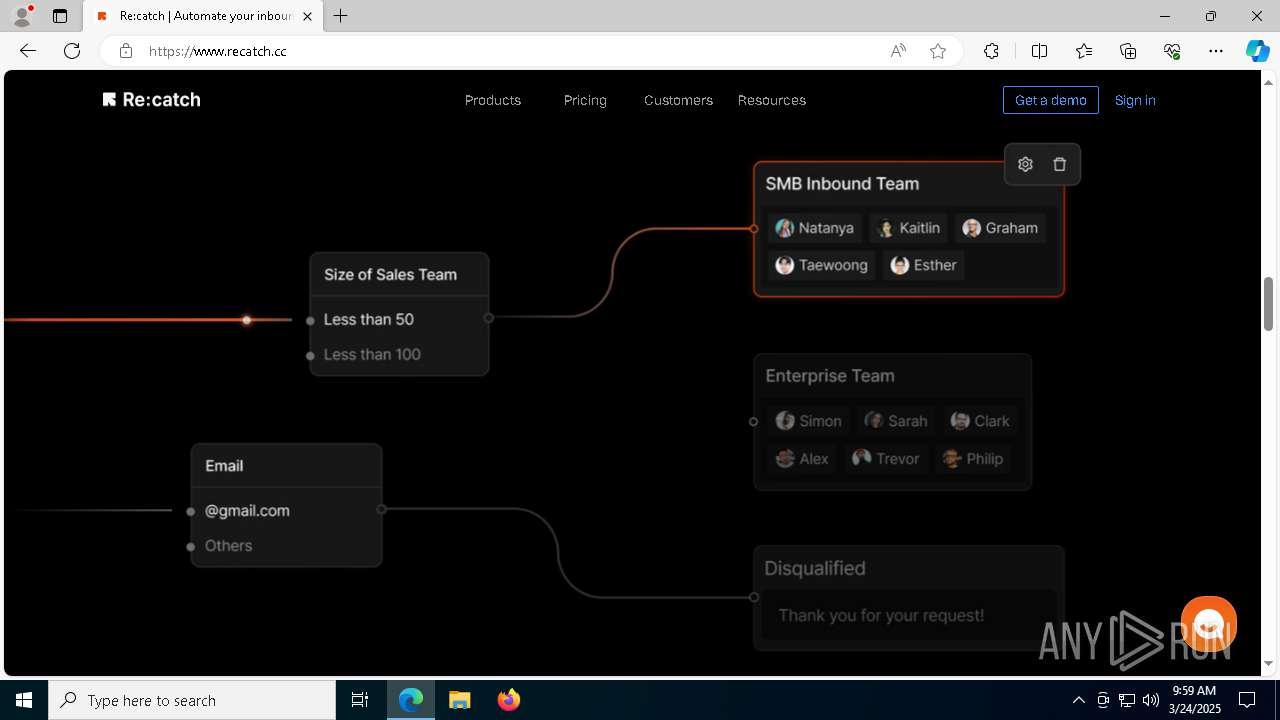Click the Sign in link

click(x=1135, y=100)
